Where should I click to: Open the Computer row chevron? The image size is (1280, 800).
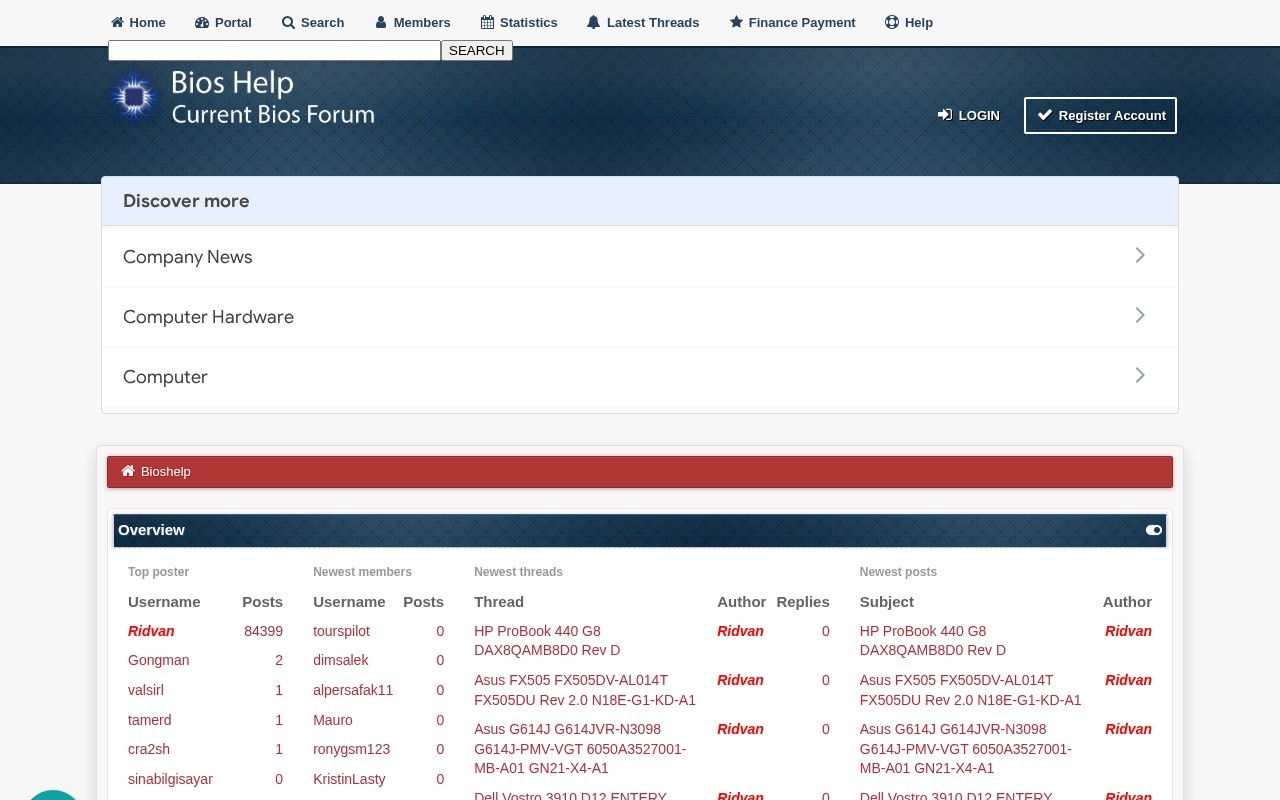1140,375
